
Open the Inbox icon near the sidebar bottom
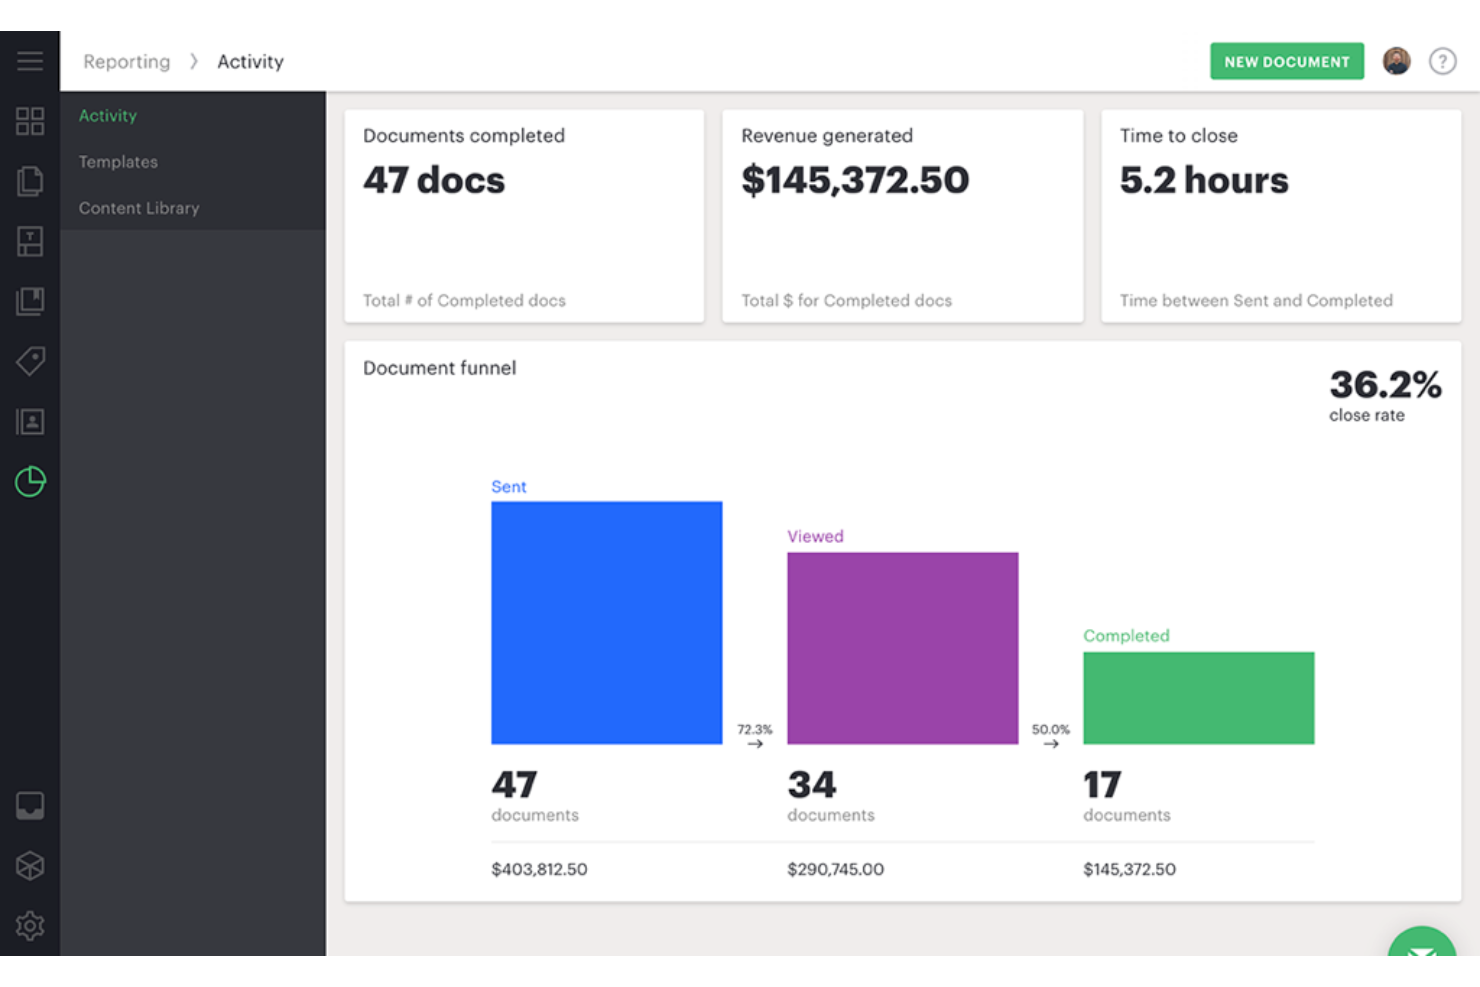pos(30,806)
